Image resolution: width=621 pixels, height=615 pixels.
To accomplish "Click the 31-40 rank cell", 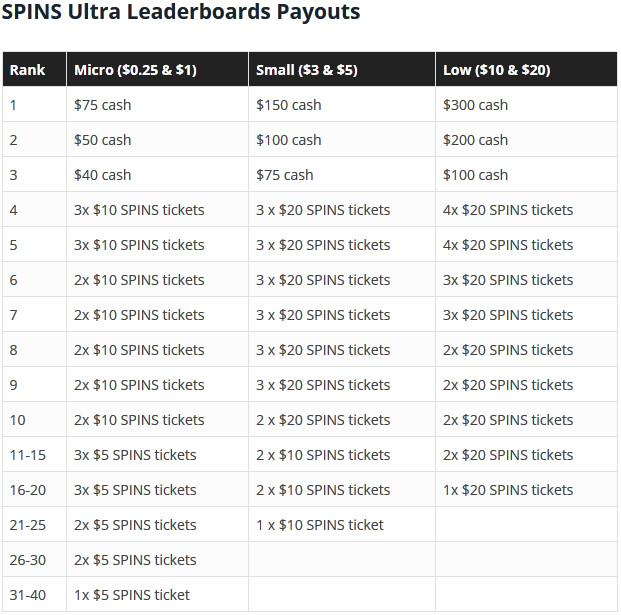I will coord(34,595).
